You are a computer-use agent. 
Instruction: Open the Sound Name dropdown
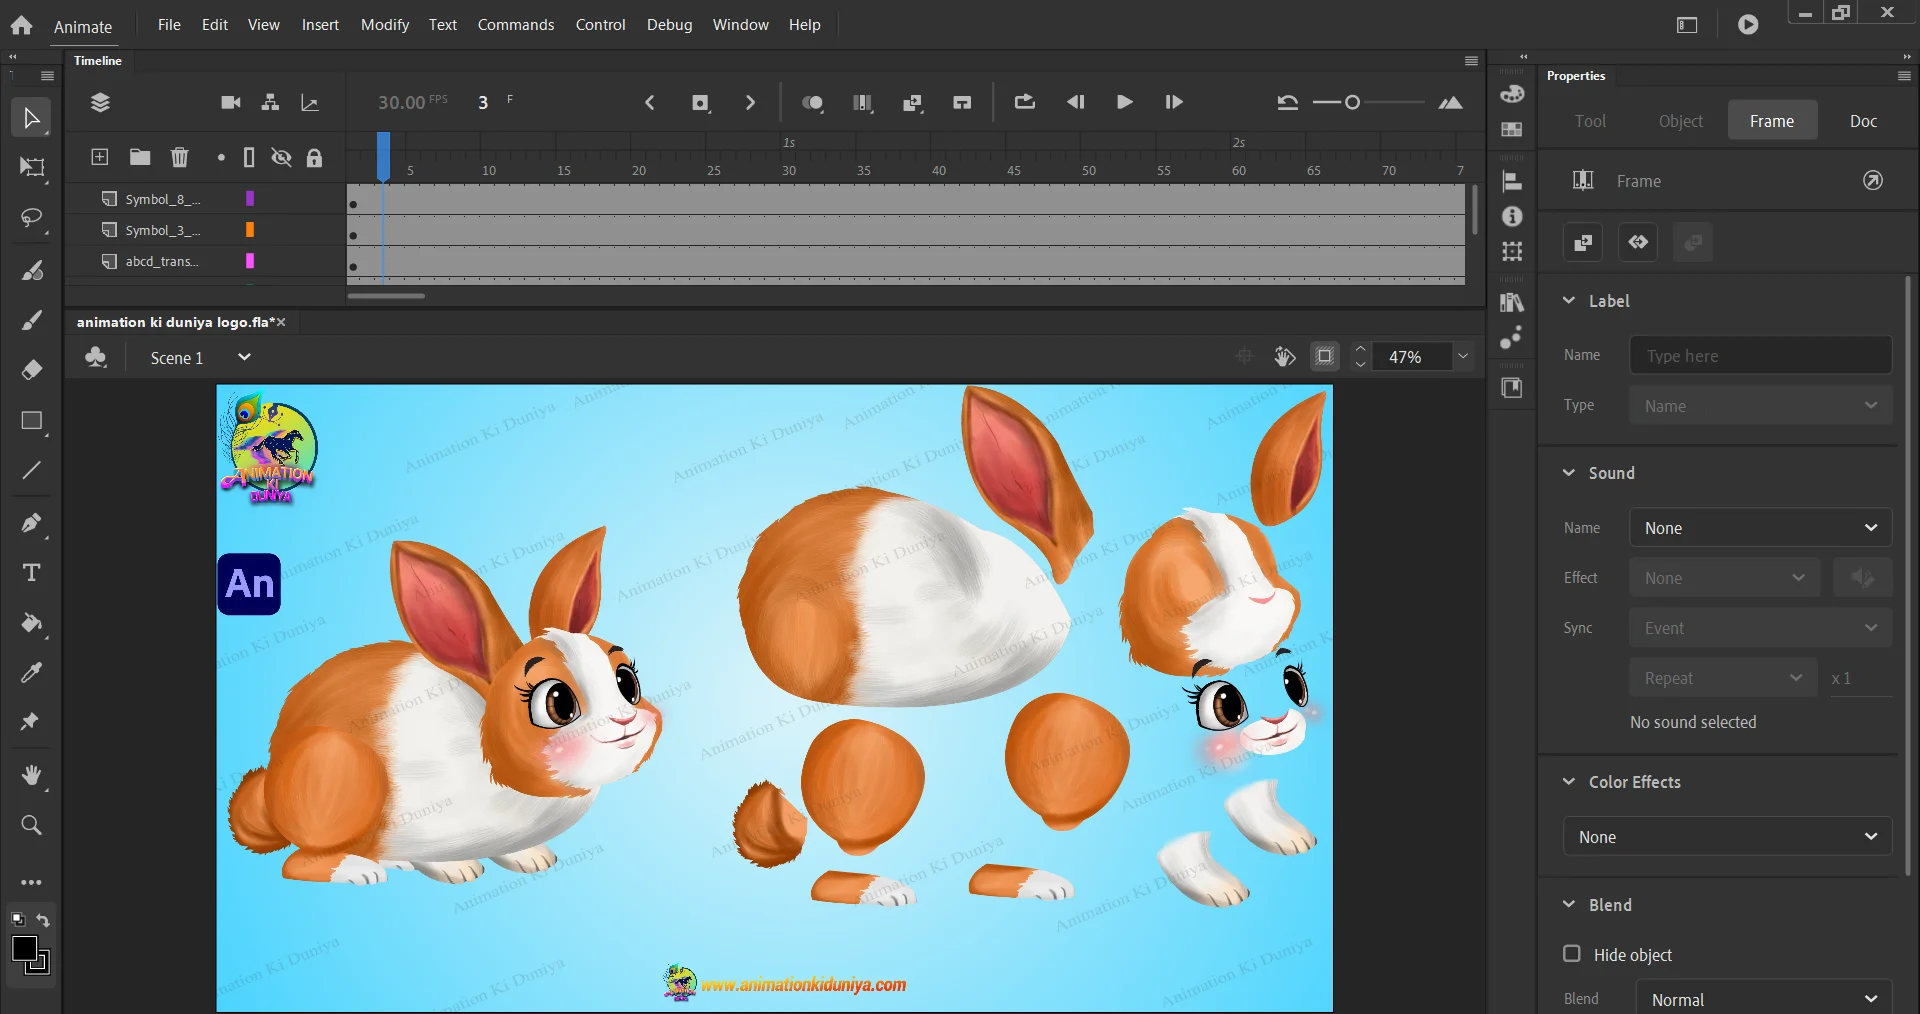coord(1760,528)
